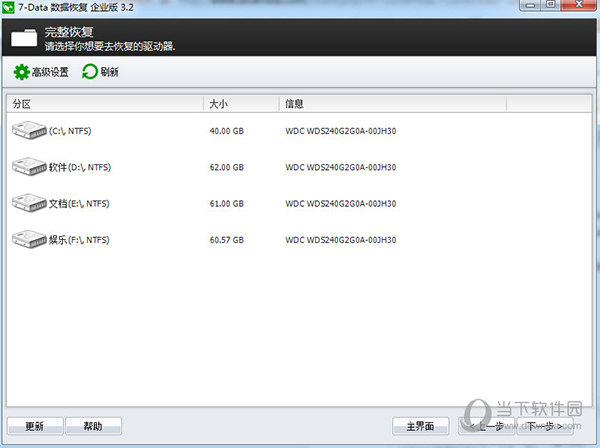Select the C:\ drive icon
This screenshot has width=600, height=448.
pos(29,130)
